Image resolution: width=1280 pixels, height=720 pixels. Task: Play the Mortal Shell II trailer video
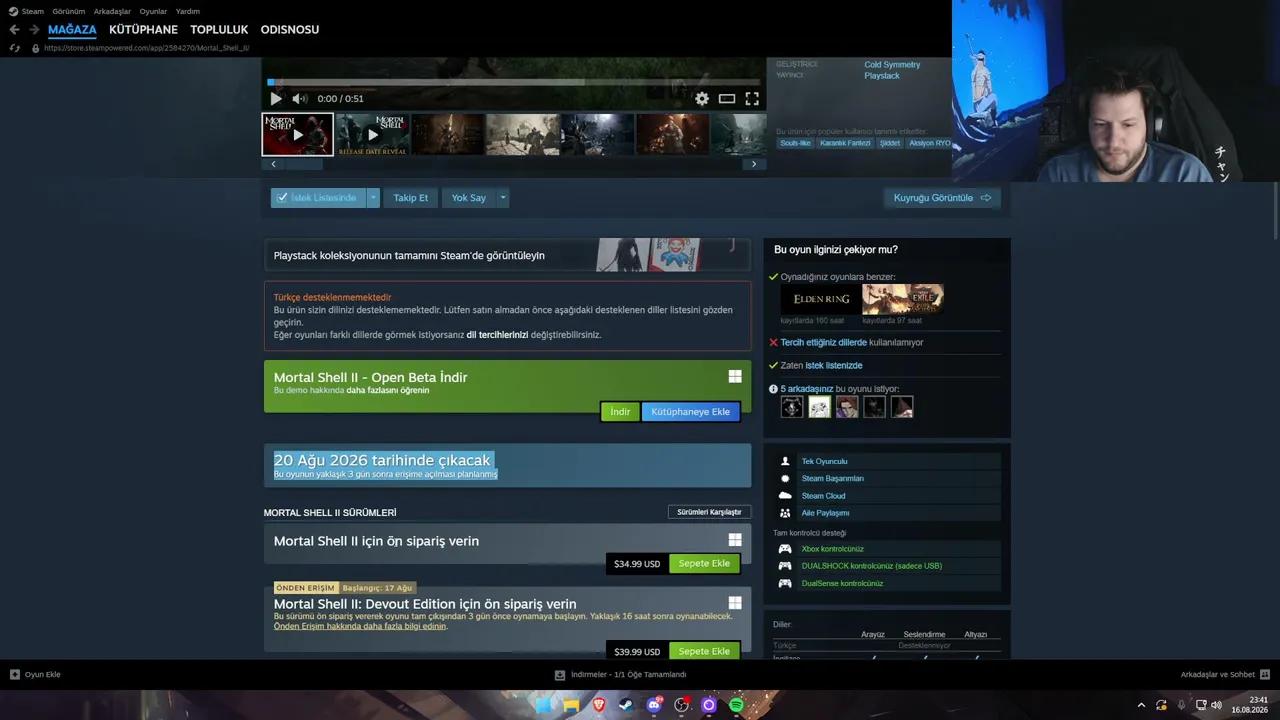coord(276,99)
